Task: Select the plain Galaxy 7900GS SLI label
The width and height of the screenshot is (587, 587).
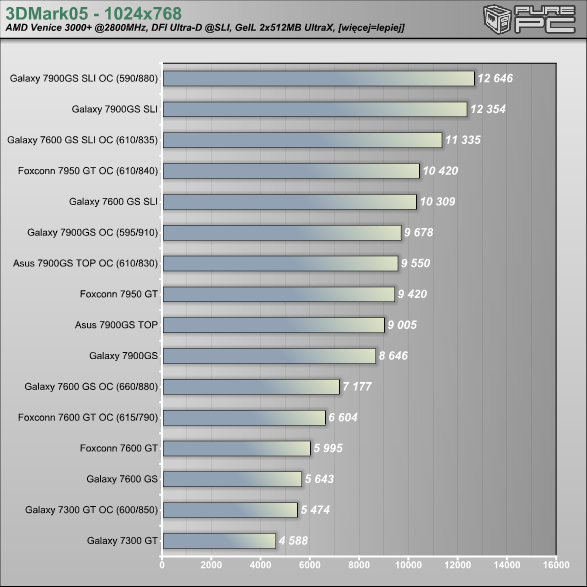Action: [x=115, y=109]
